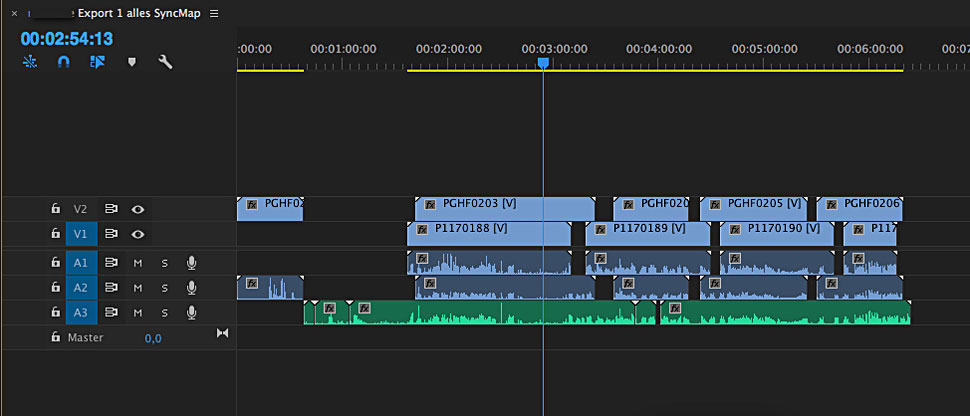This screenshot has width=970, height=416.
Task: Click the Master volume value 0,0
Action: 153,338
